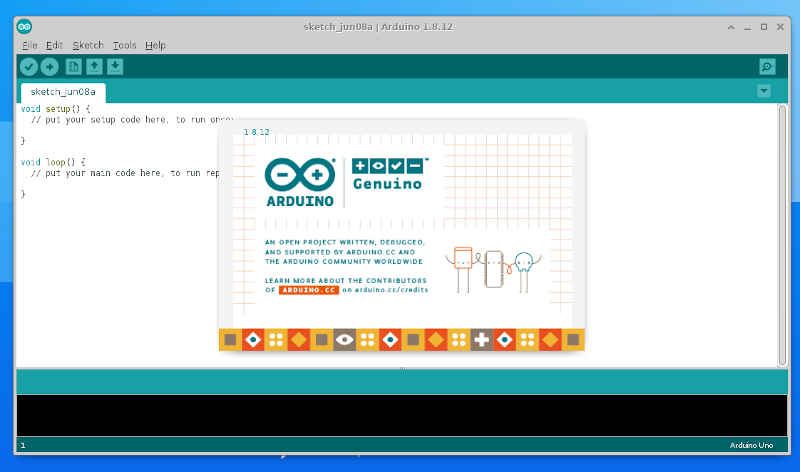This screenshot has height=472, width=800.
Task: Click the 'void setup() {' code line
Action: click(x=56, y=109)
